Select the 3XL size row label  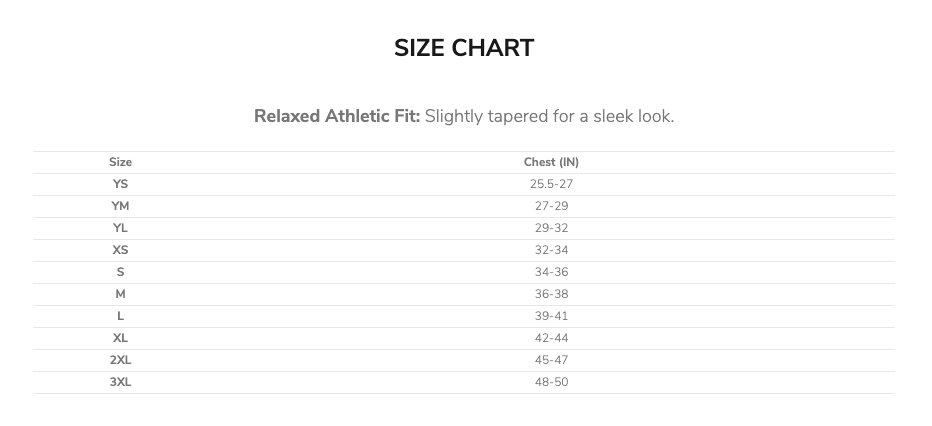[x=120, y=382]
